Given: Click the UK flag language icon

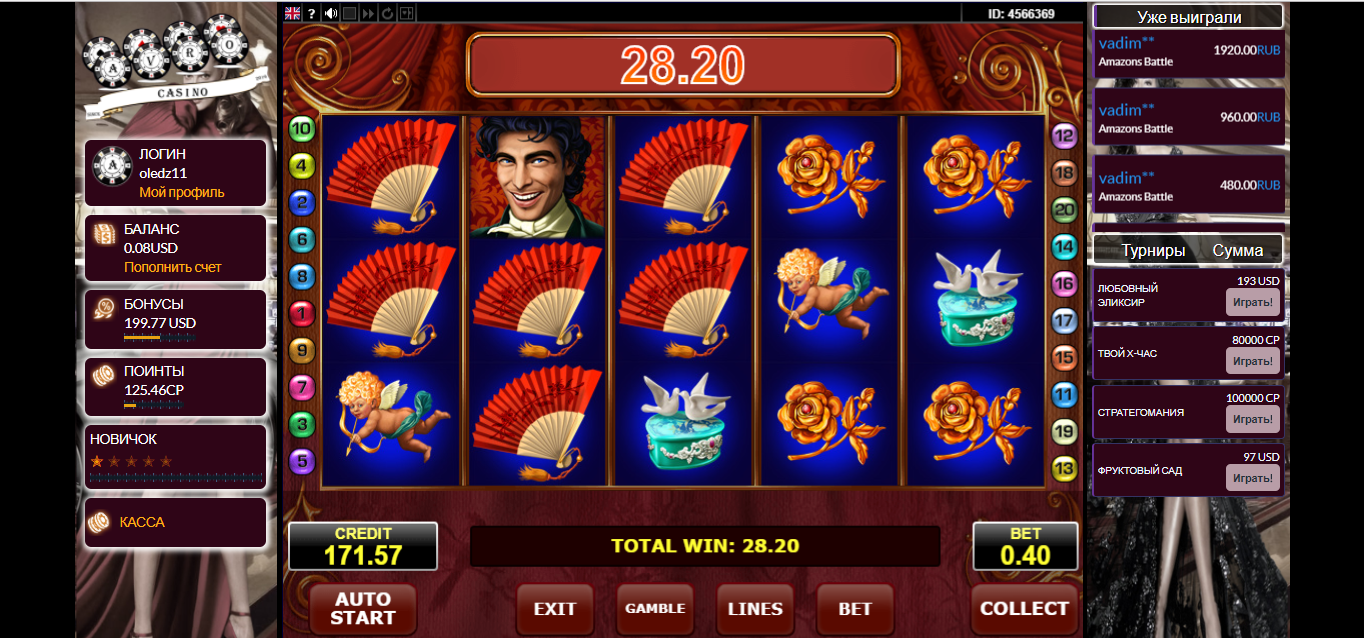Looking at the screenshot, I should pyautogui.click(x=292, y=13).
